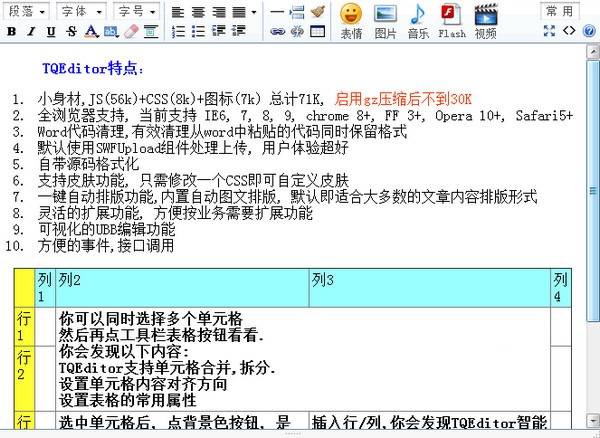
Task: Click the yellow 行2 row header cell
Action: [24, 379]
